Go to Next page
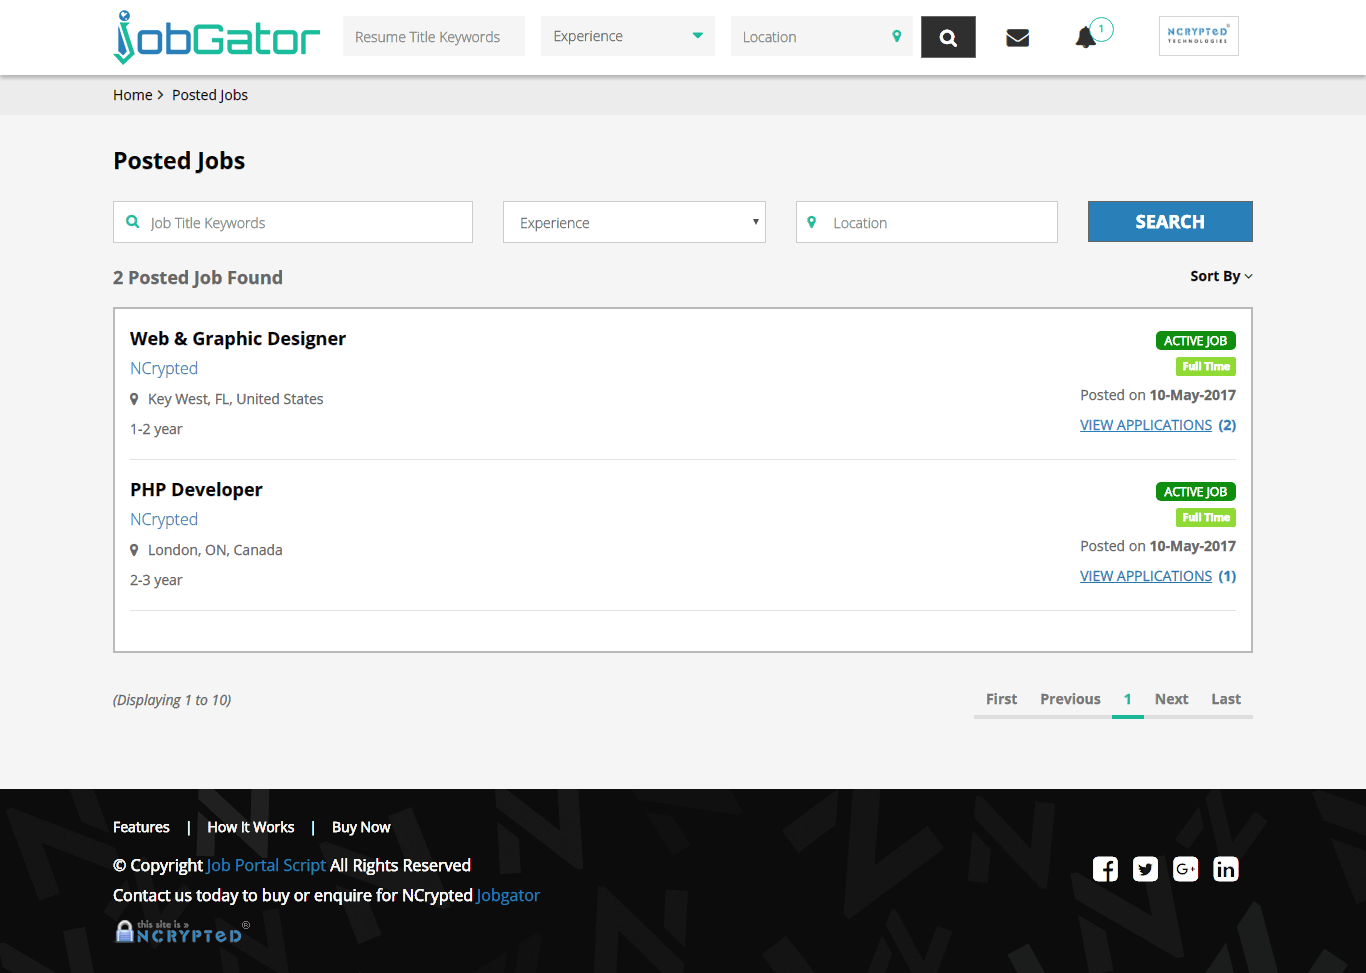This screenshot has width=1366, height=973. (x=1171, y=699)
